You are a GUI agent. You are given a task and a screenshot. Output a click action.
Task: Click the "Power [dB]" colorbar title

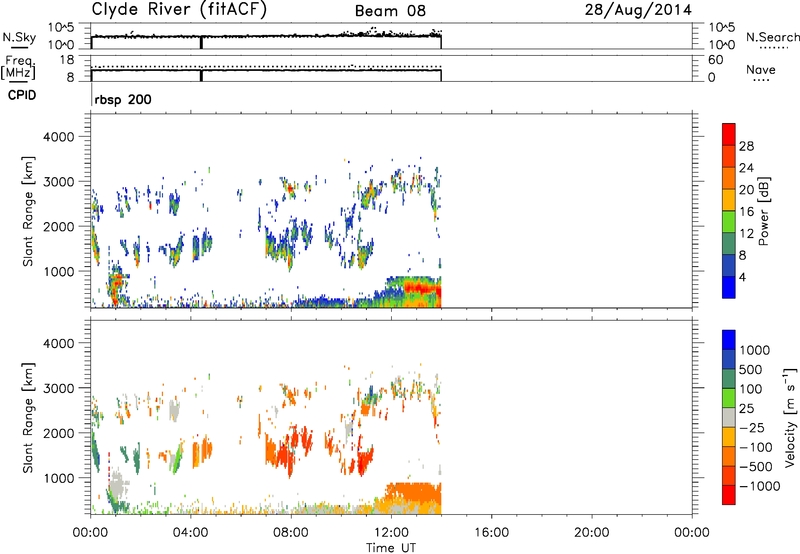[764, 211]
